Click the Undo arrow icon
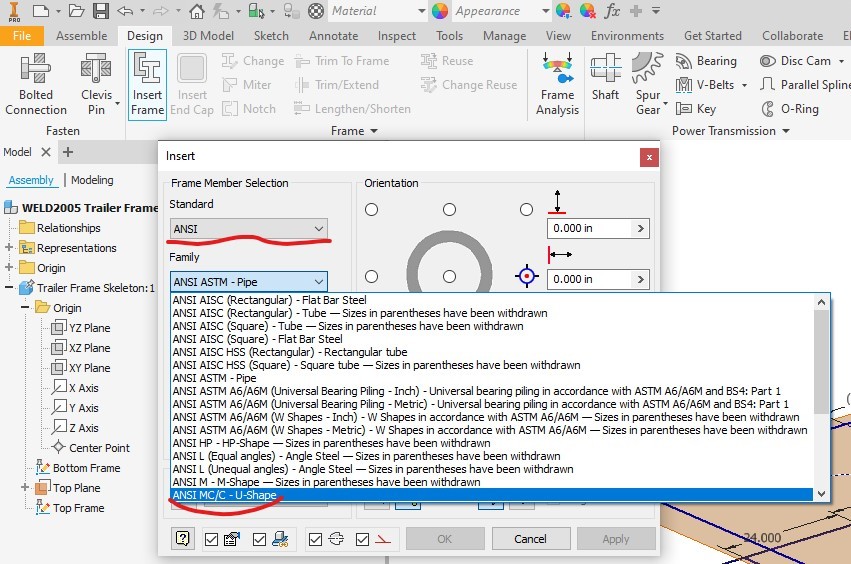This screenshot has height=564, width=851. (x=125, y=10)
